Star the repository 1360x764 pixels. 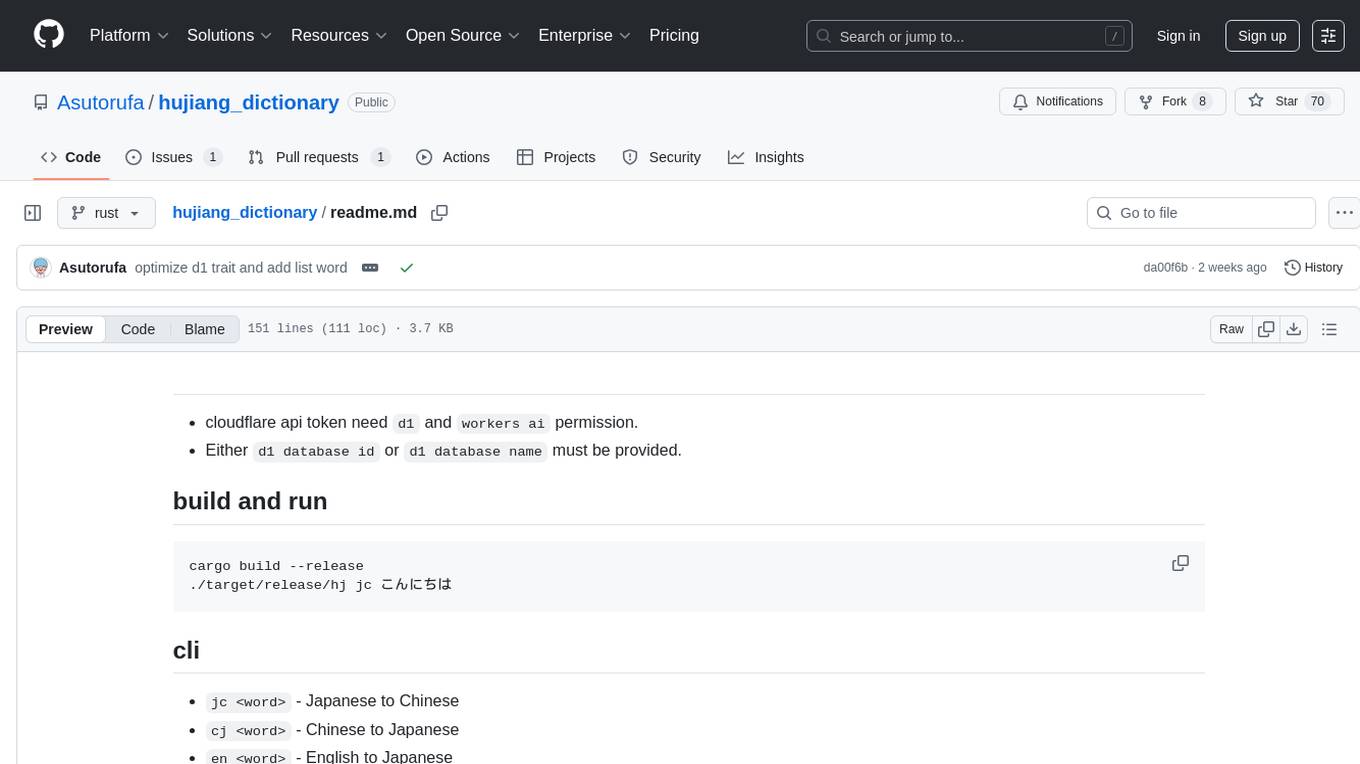(1289, 101)
